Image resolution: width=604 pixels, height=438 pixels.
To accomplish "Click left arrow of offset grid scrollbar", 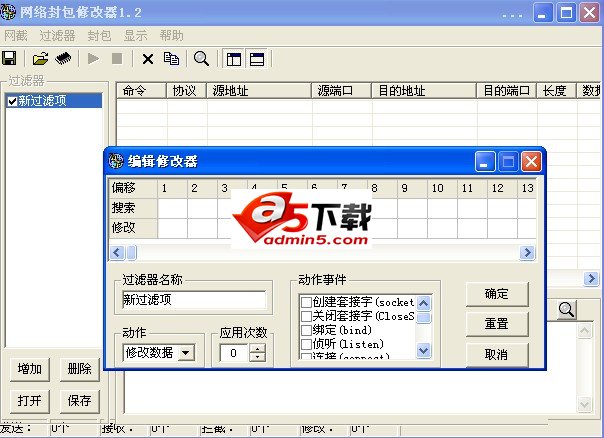I will click(117, 253).
